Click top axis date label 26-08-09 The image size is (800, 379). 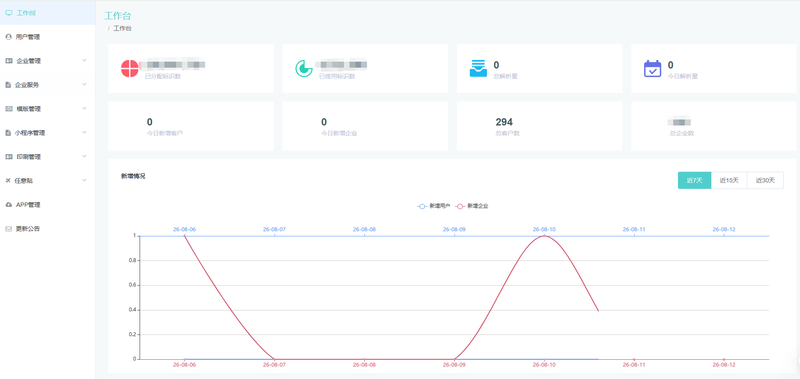(454, 230)
